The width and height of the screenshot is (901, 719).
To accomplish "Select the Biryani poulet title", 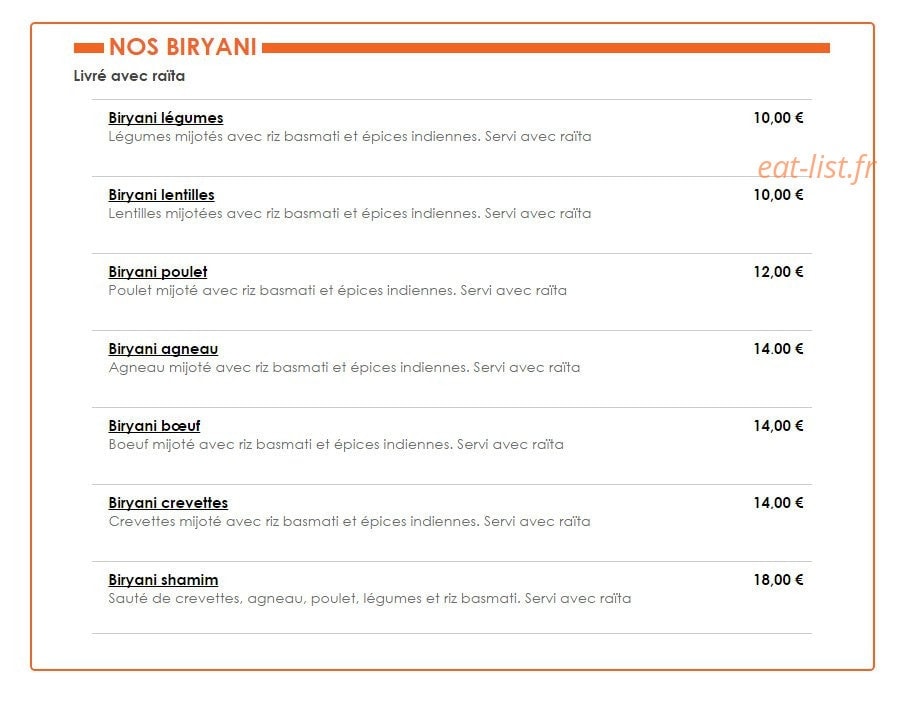I will [x=157, y=272].
